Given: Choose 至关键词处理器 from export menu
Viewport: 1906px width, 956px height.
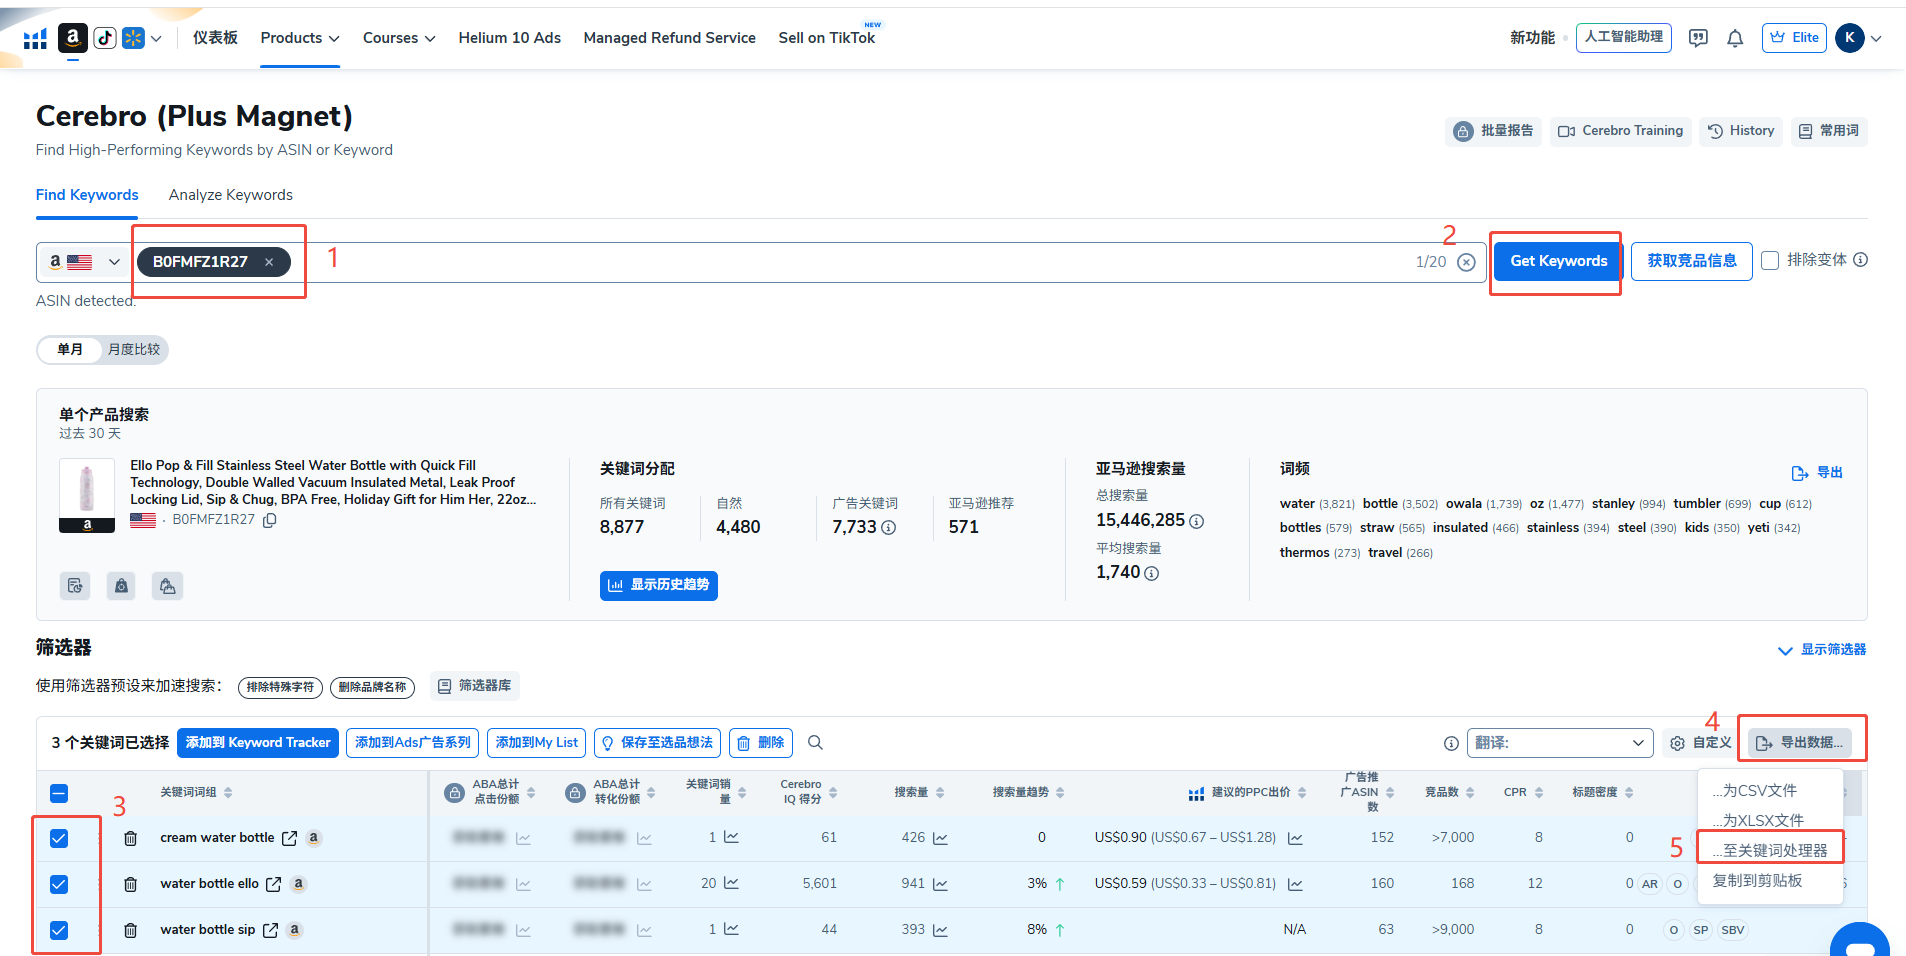Looking at the screenshot, I should 1770,850.
